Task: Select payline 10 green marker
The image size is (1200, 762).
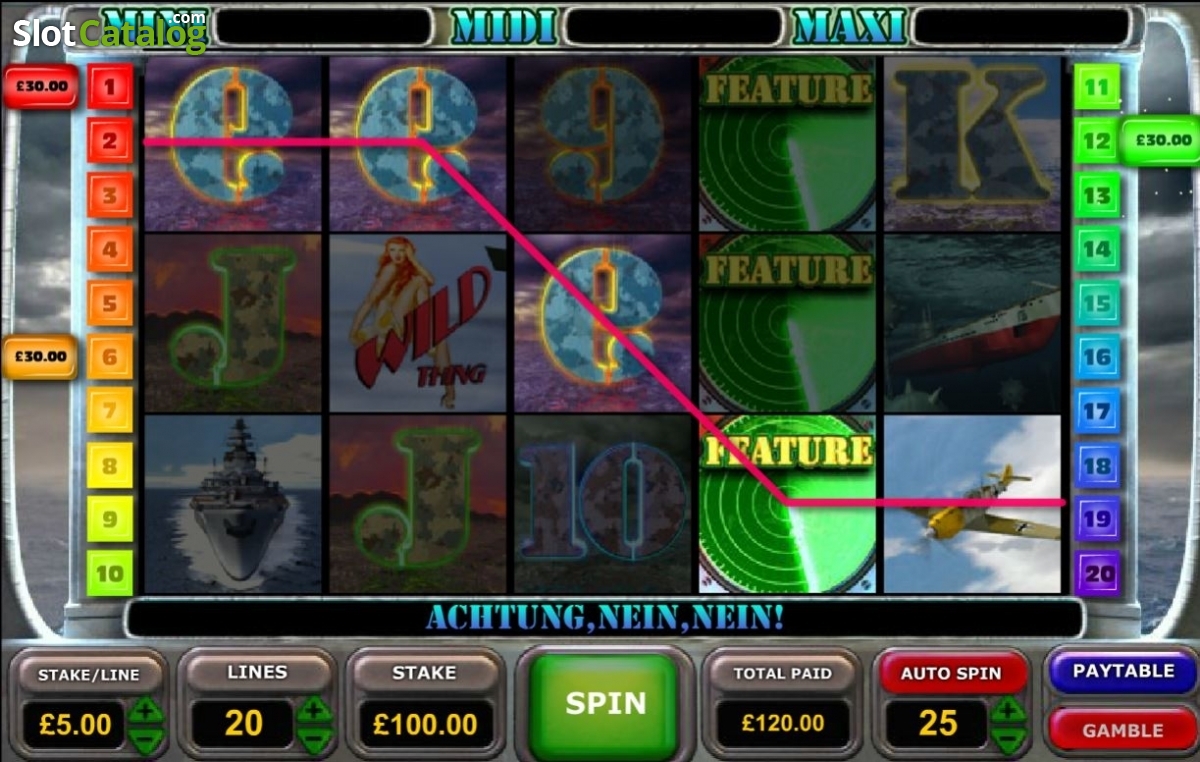Action: point(109,573)
